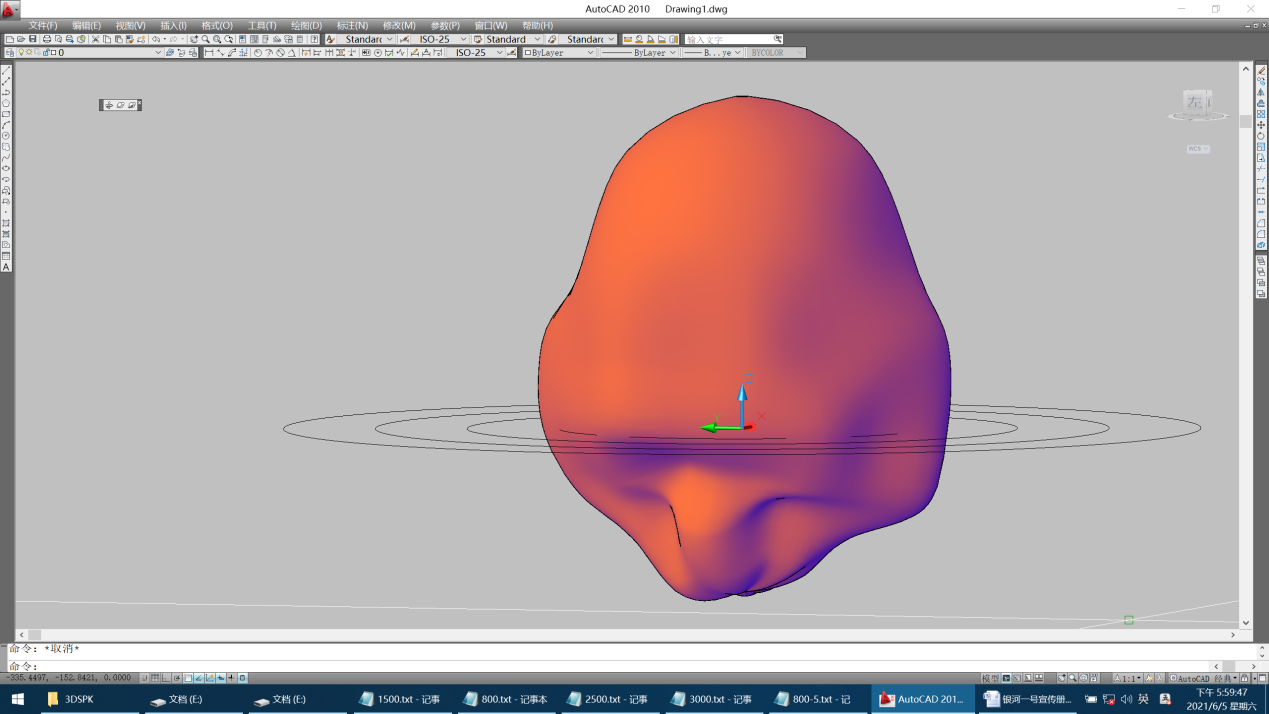
Task: Select the multiline Text tool (A)
Action: point(6,267)
